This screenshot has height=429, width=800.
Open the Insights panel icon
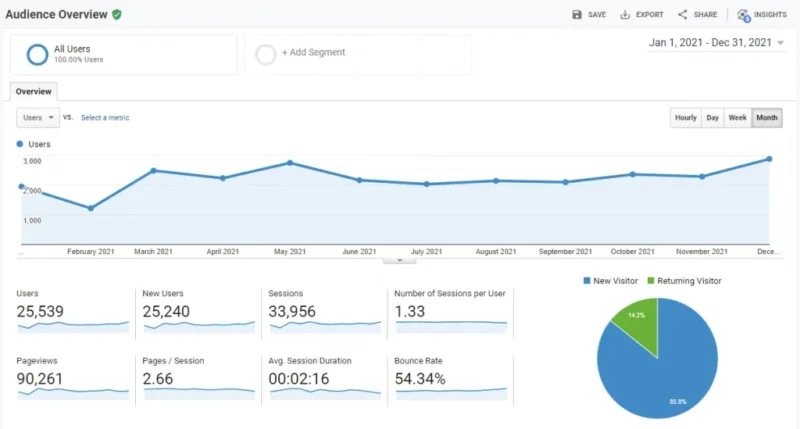[x=743, y=15]
